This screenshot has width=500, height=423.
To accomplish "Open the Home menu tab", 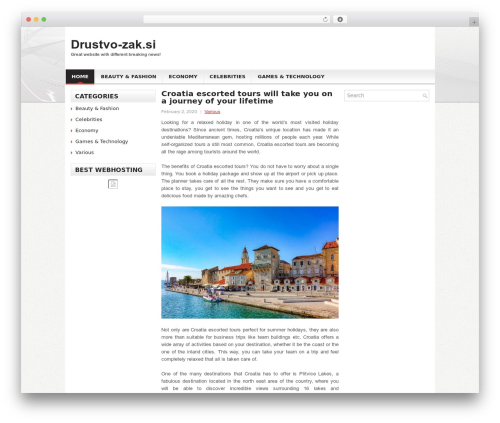I will 80,77.
